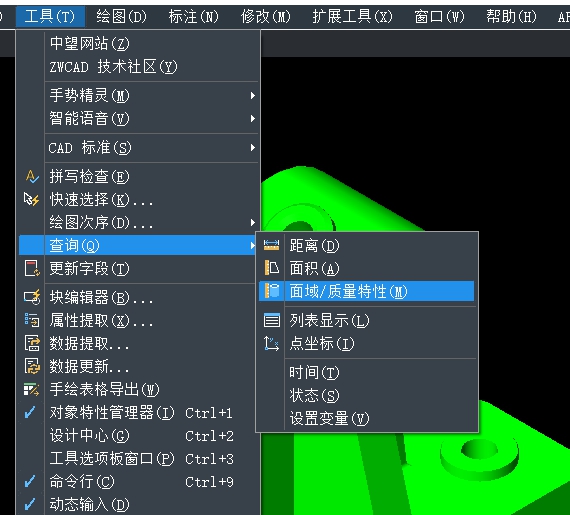Select 手势精灵(M) menu item
This screenshot has width=570, height=515.
tap(139, 96)
